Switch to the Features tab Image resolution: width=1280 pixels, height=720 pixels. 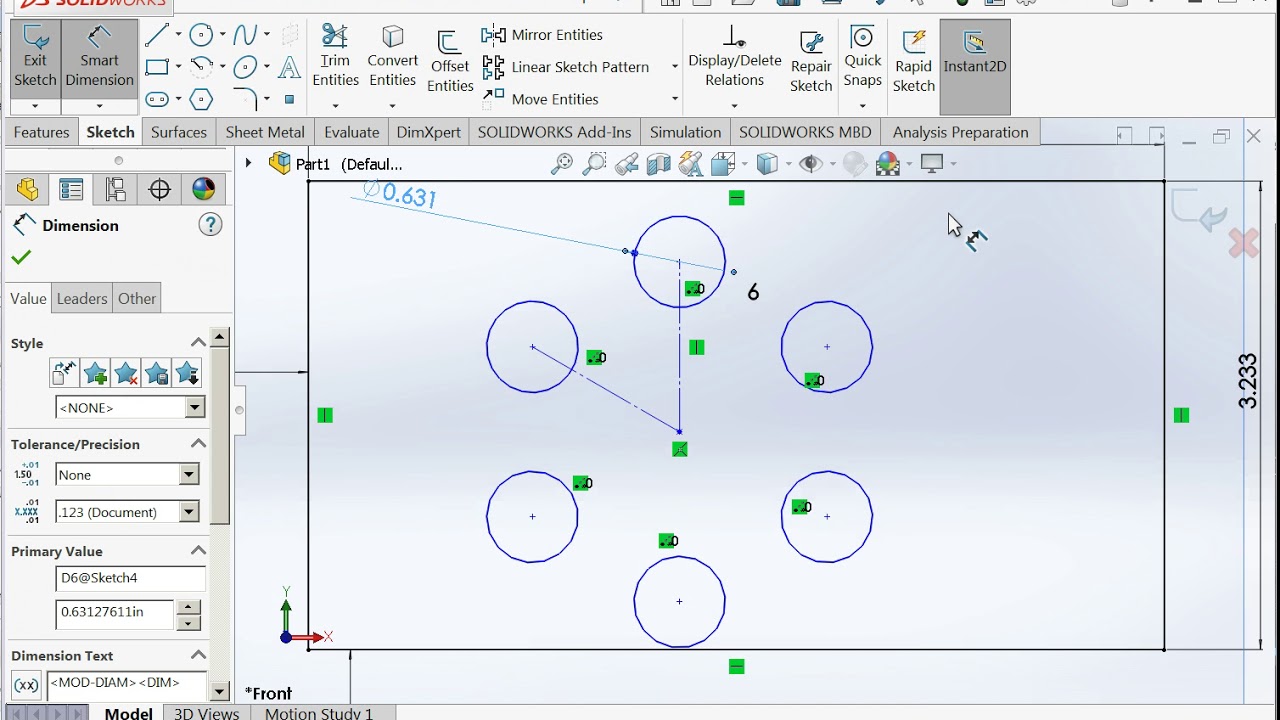pos(41,132)
